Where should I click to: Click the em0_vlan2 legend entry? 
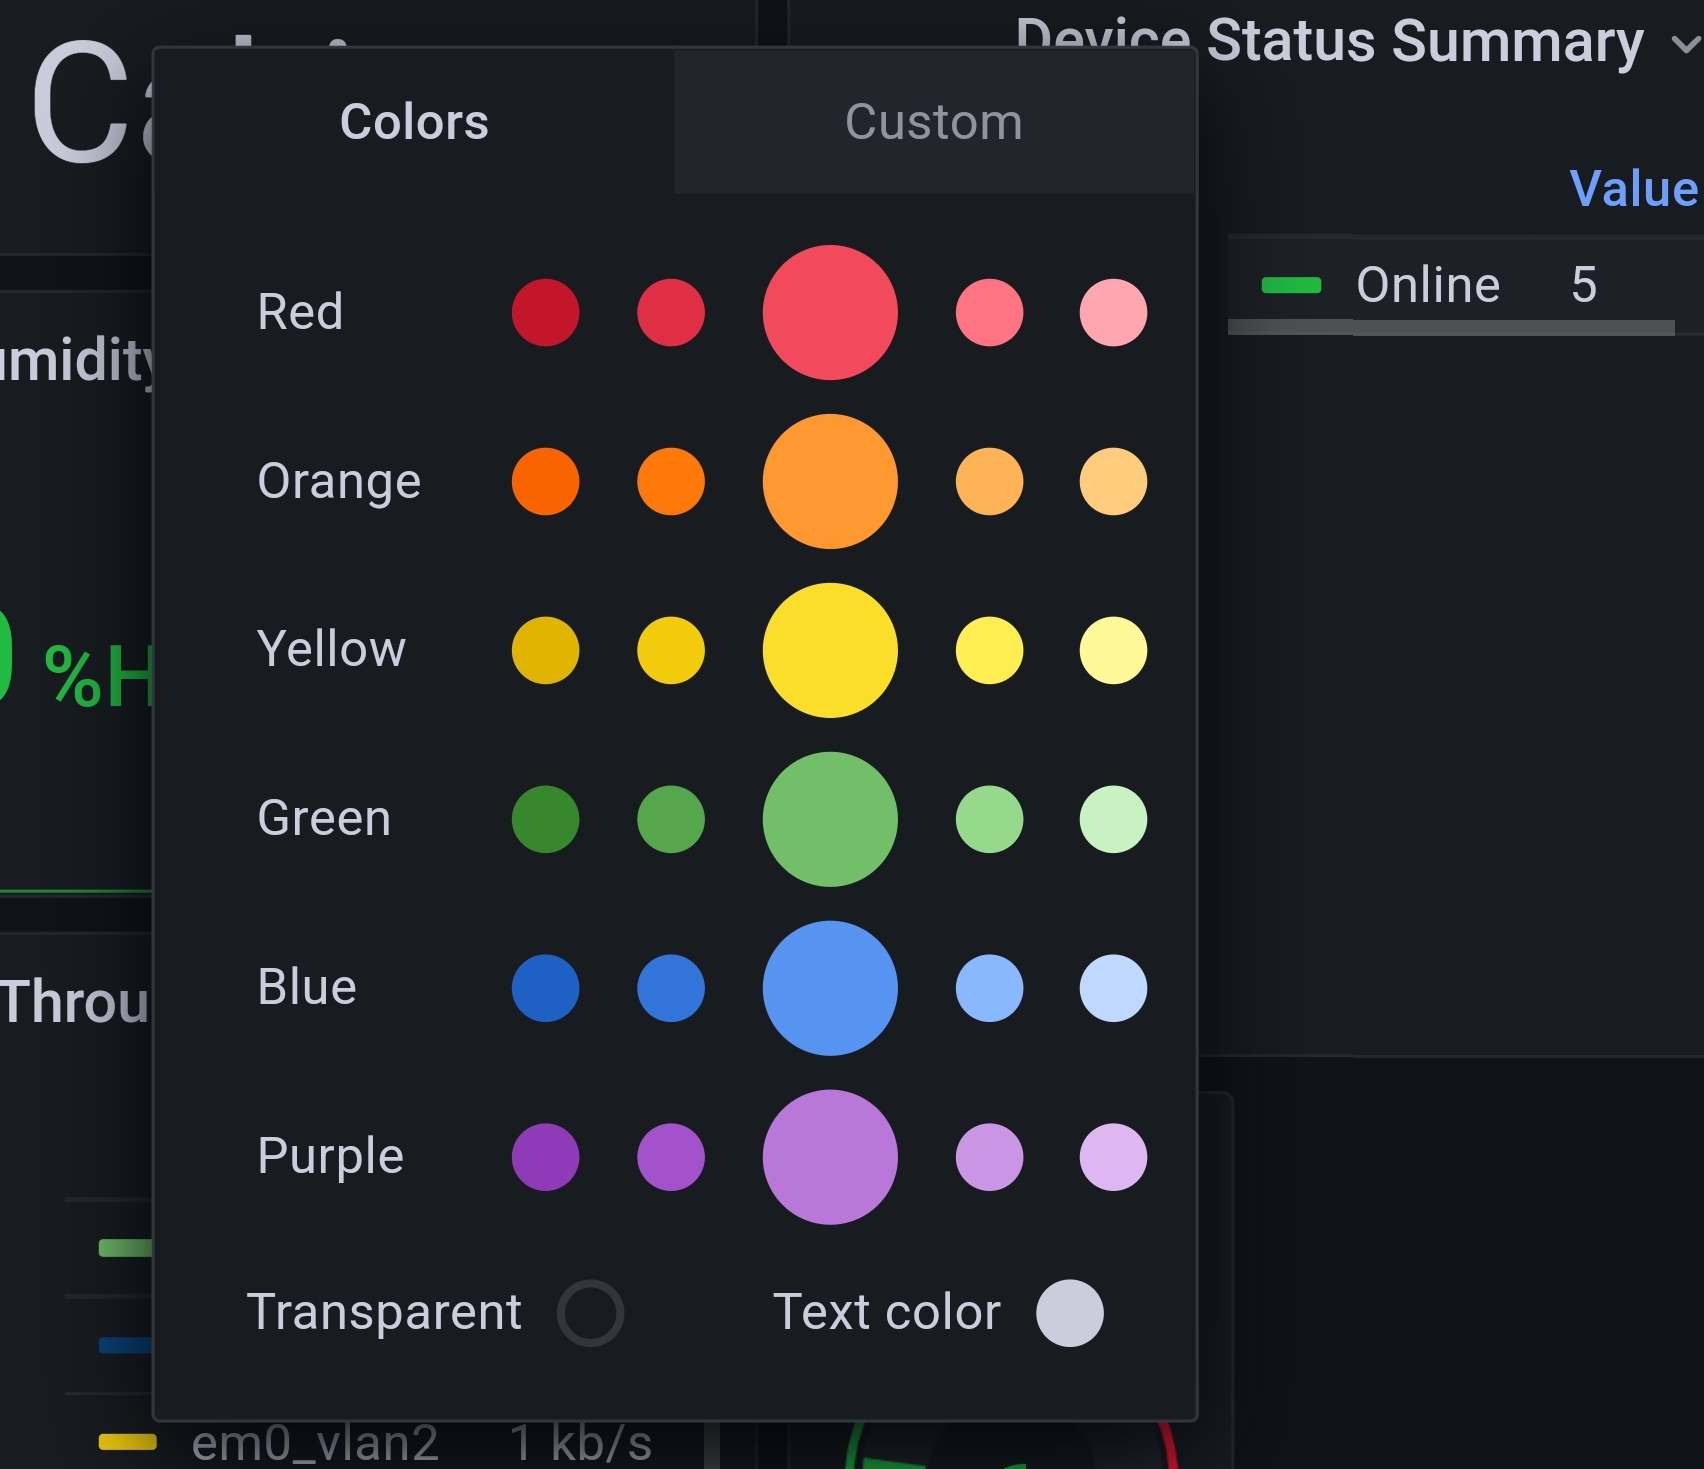(315, 1441)
